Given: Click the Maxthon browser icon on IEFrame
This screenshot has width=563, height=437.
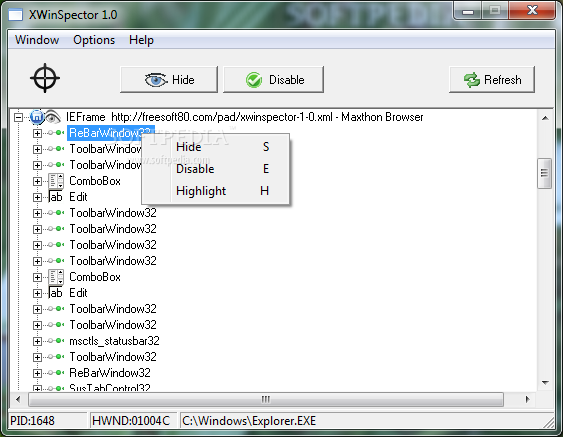Looking at the screenshot, I should click(x=37, y=117).
